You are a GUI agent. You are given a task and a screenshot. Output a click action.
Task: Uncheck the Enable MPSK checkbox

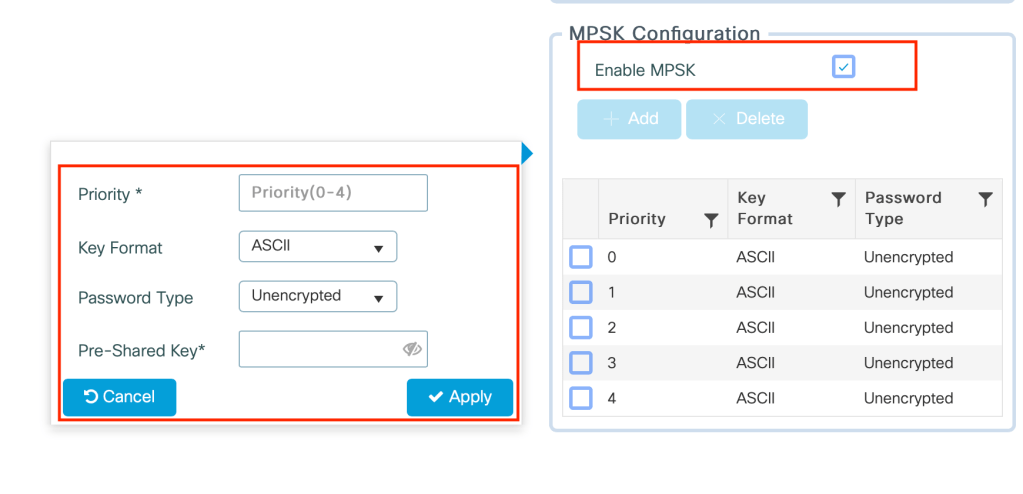point(844,67)
